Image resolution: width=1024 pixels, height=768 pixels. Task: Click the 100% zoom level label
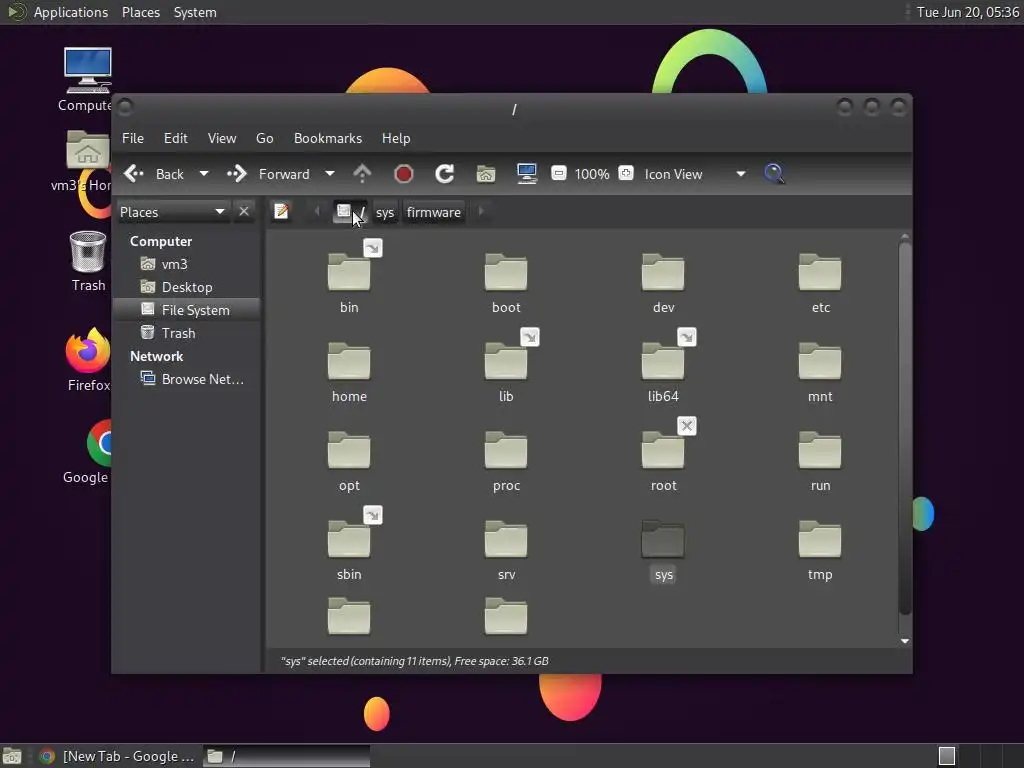click(x=592, y=174)
